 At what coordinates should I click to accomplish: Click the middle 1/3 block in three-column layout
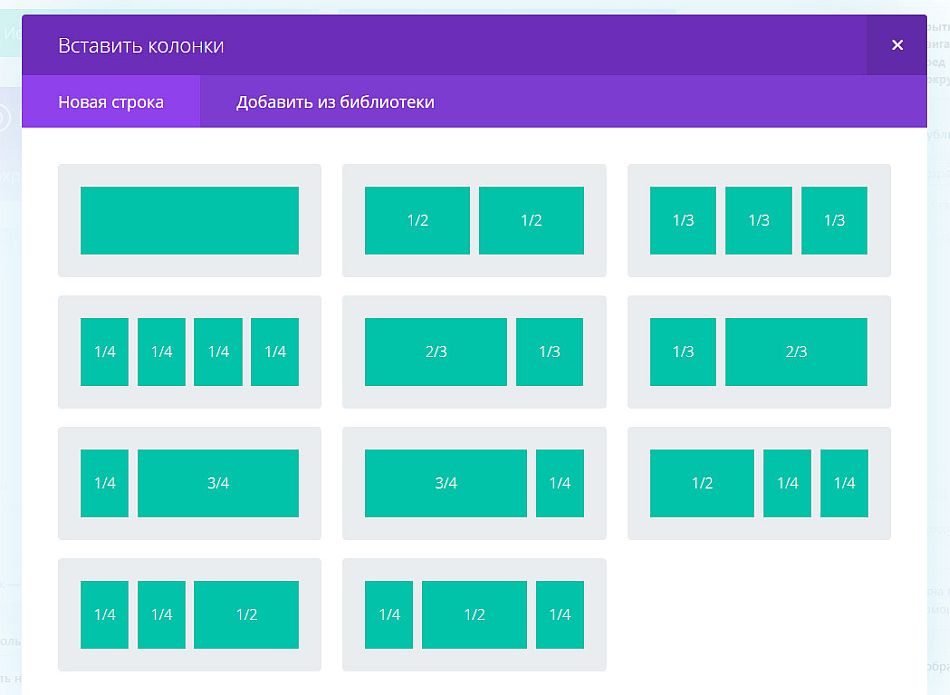tap(759, 220)
